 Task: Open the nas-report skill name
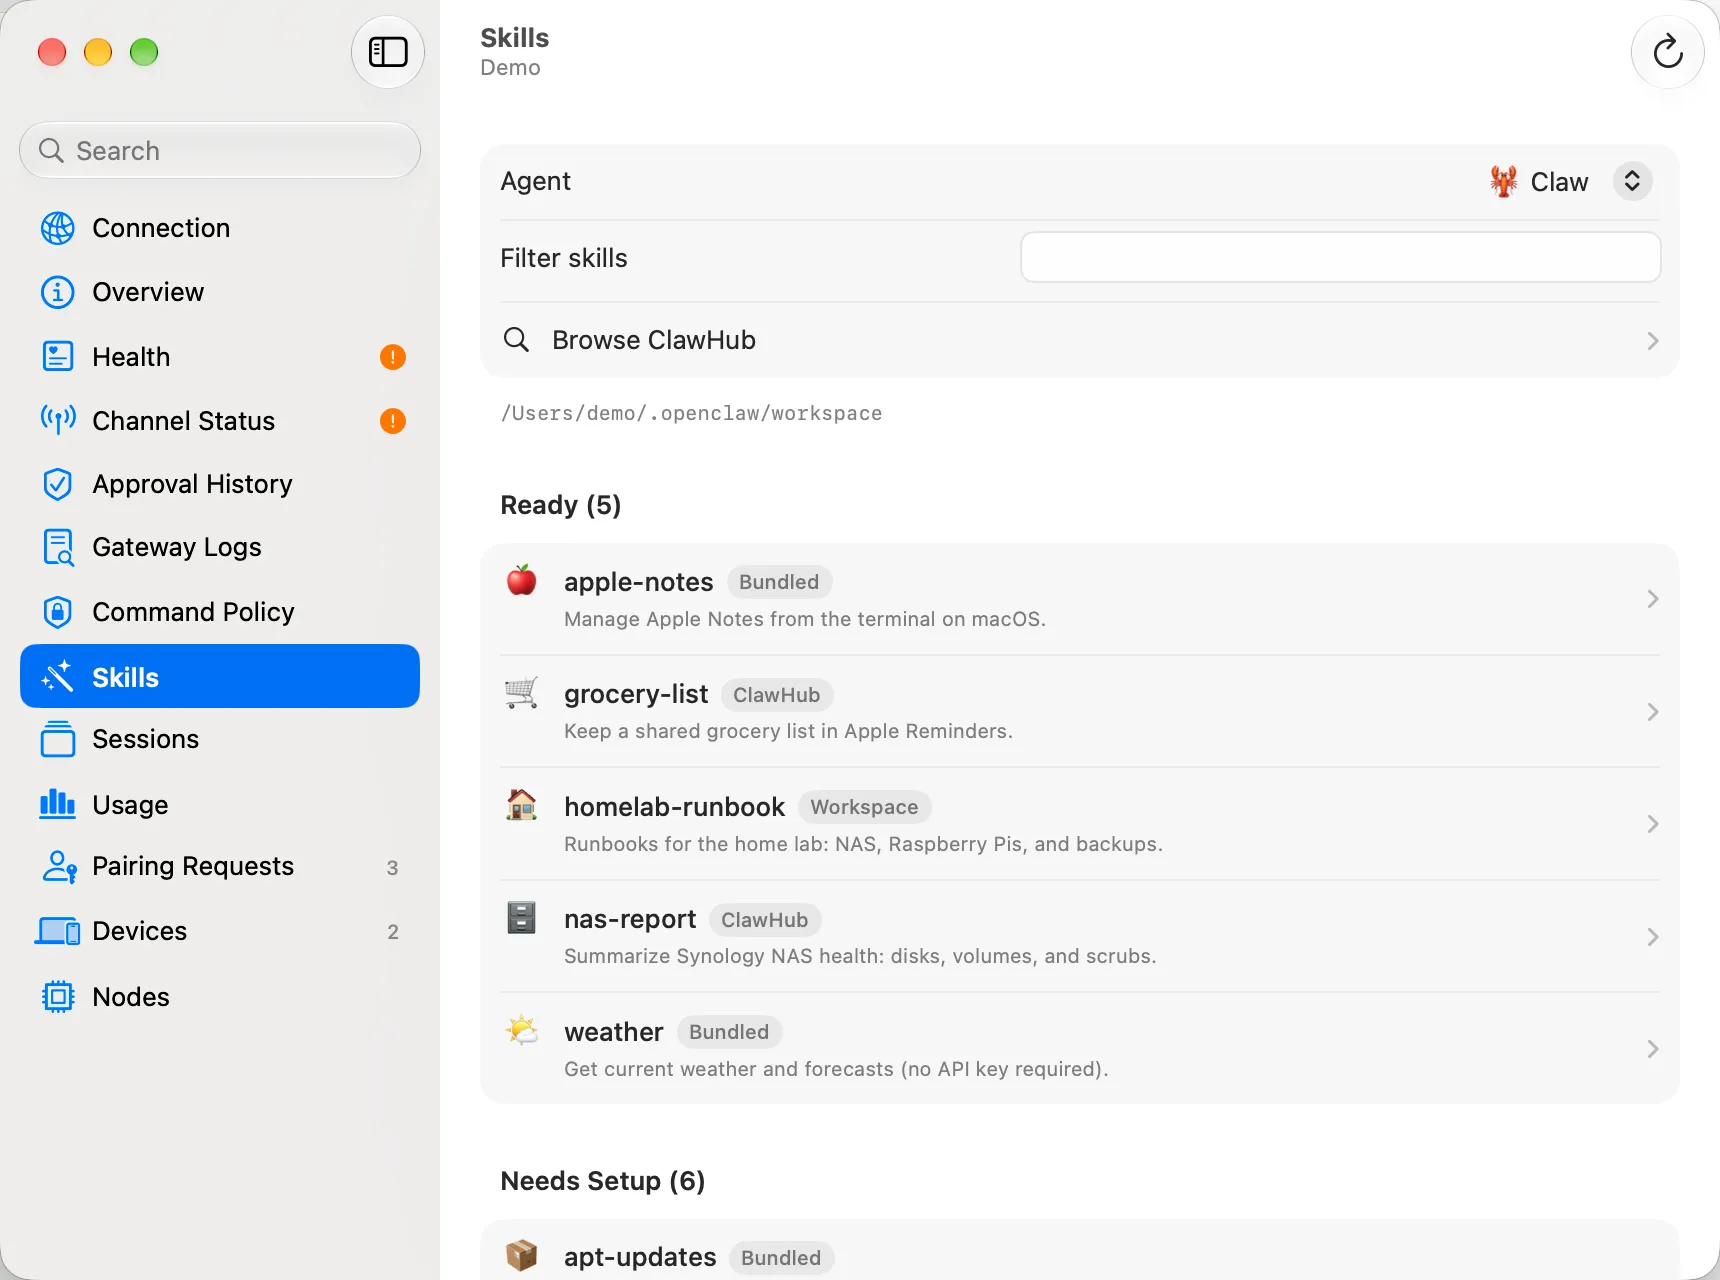click(630, 919)
